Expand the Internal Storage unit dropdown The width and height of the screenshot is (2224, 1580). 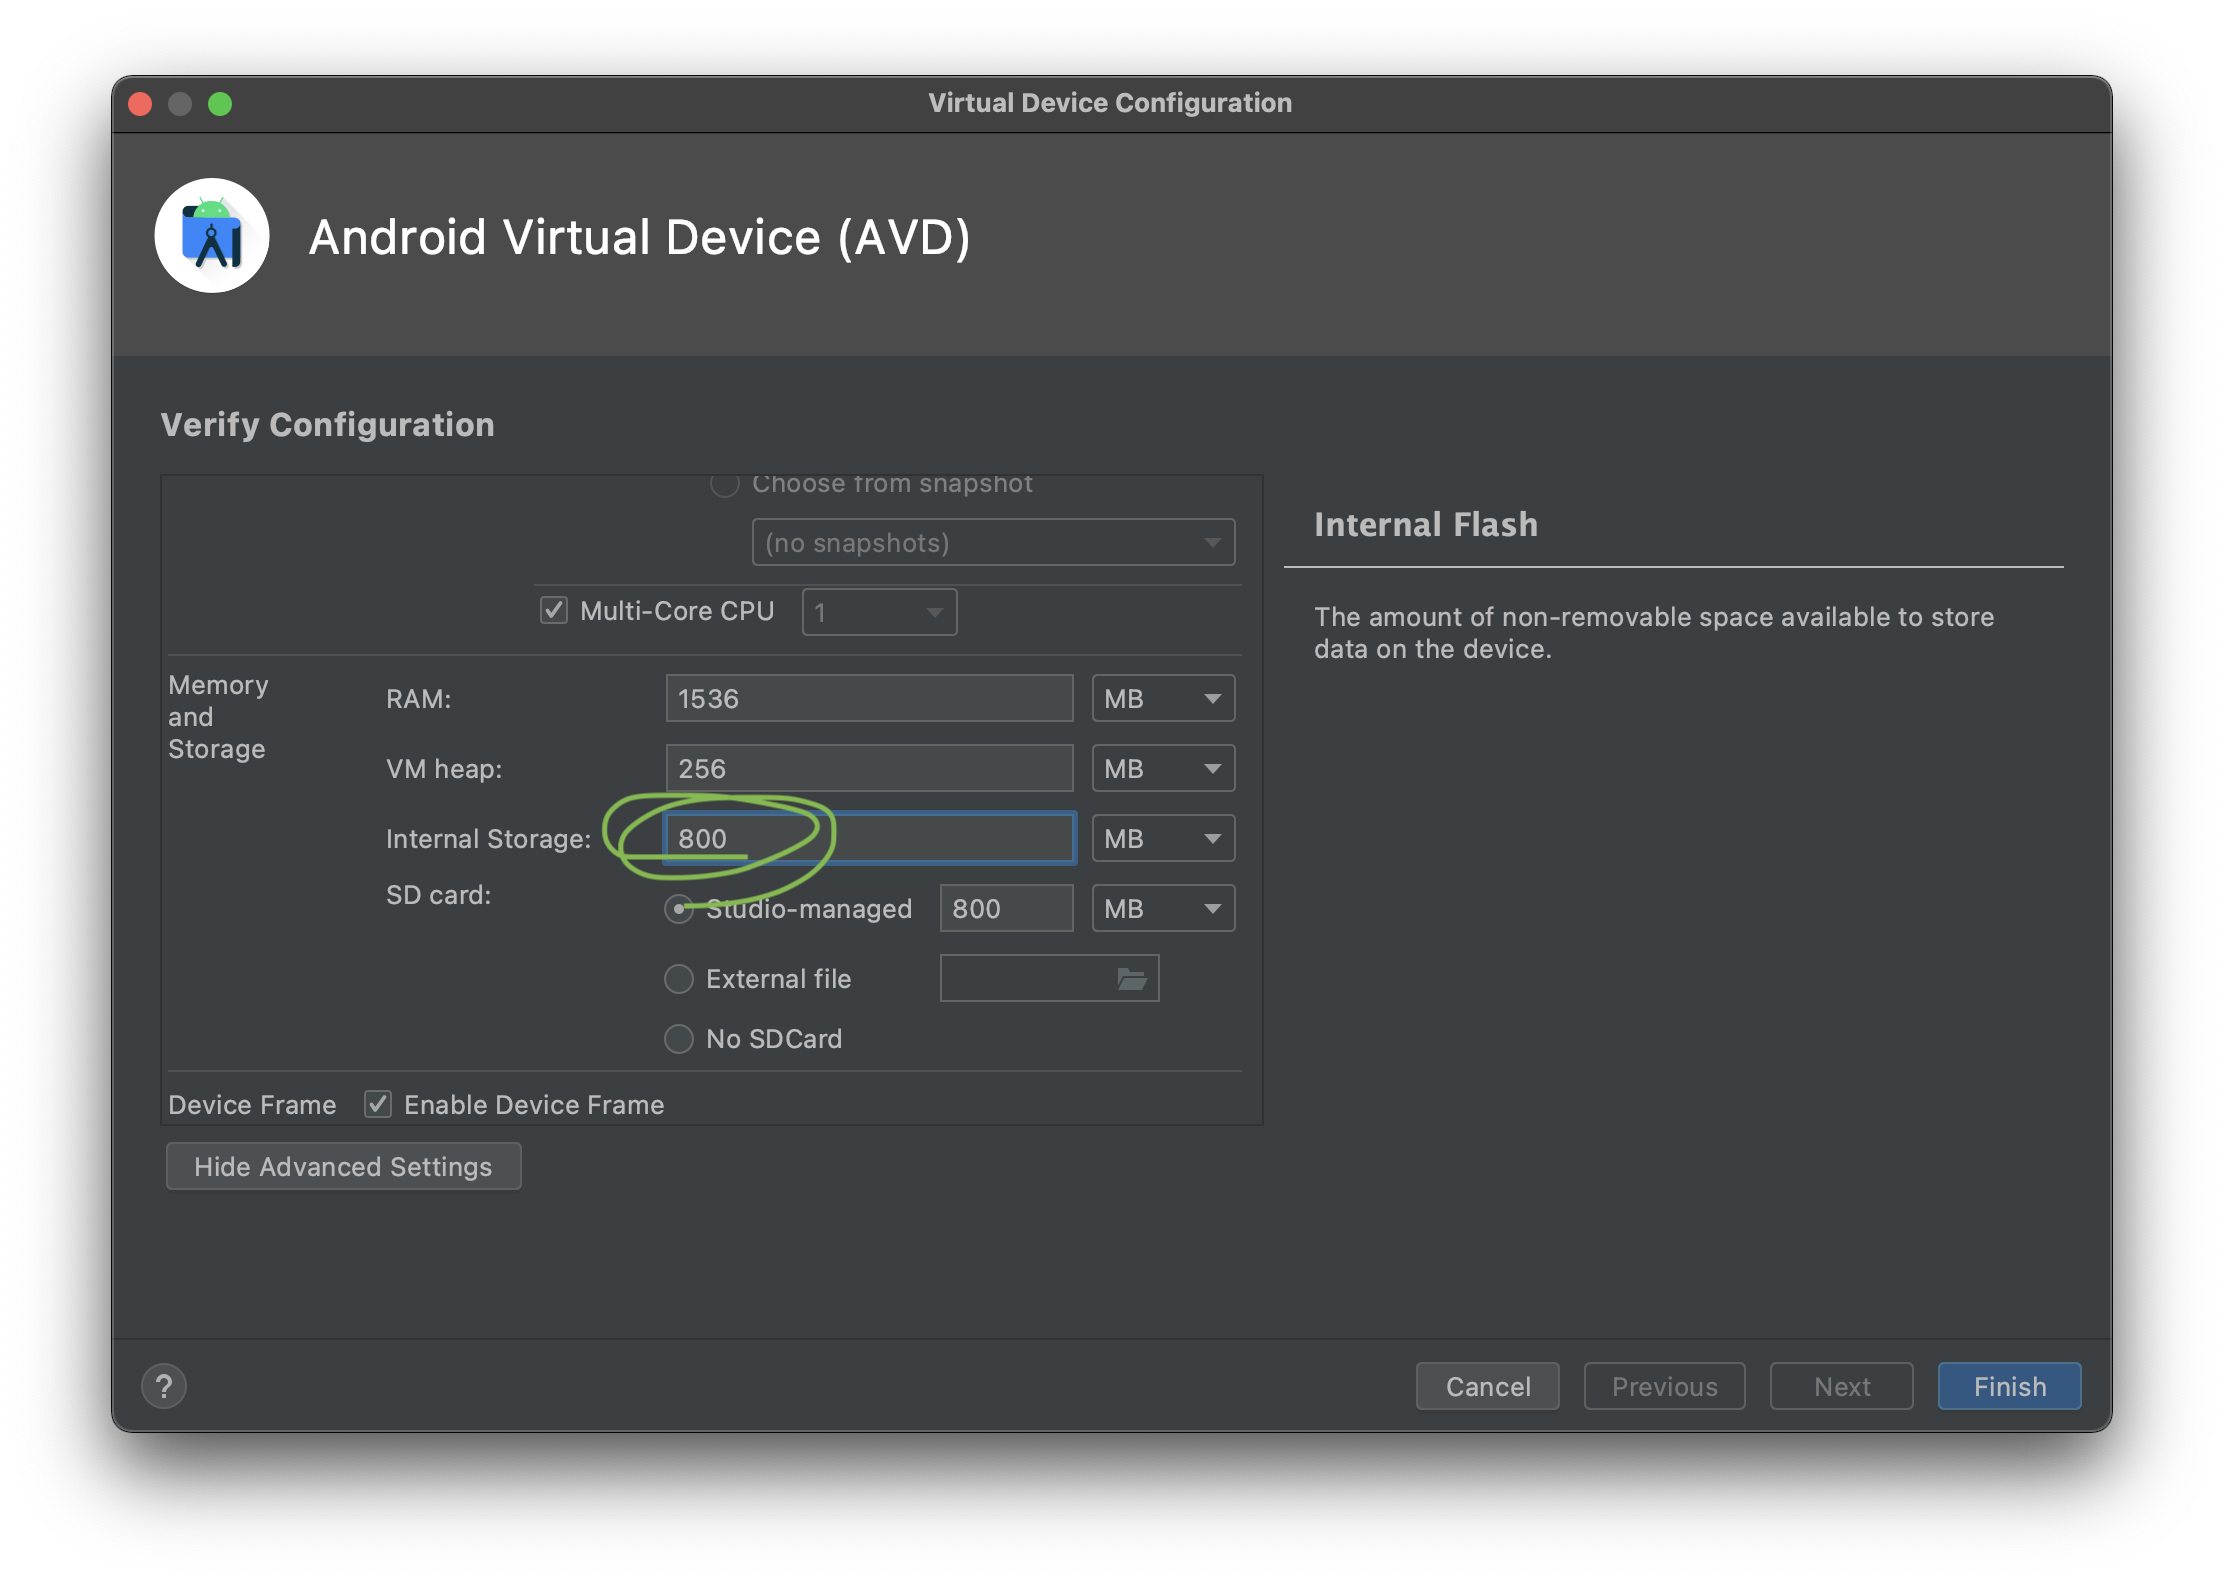pos(1163,839)
